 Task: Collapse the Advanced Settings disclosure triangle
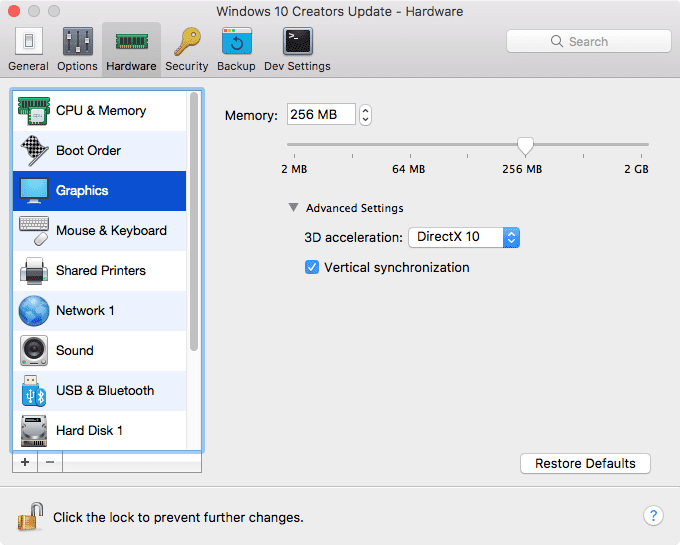point(294,208)
